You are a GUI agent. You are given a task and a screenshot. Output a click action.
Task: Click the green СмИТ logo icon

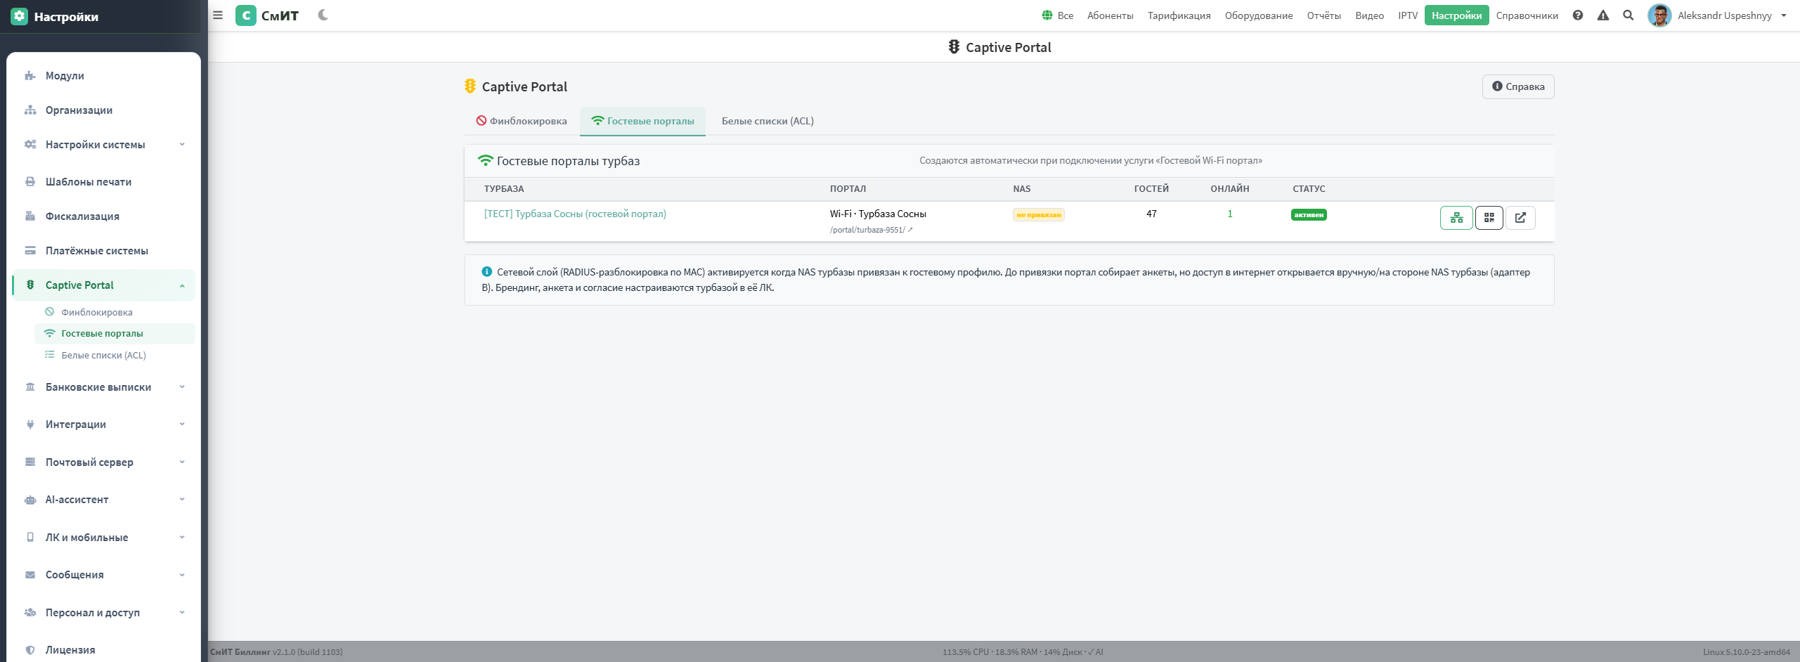coord(246,15)
